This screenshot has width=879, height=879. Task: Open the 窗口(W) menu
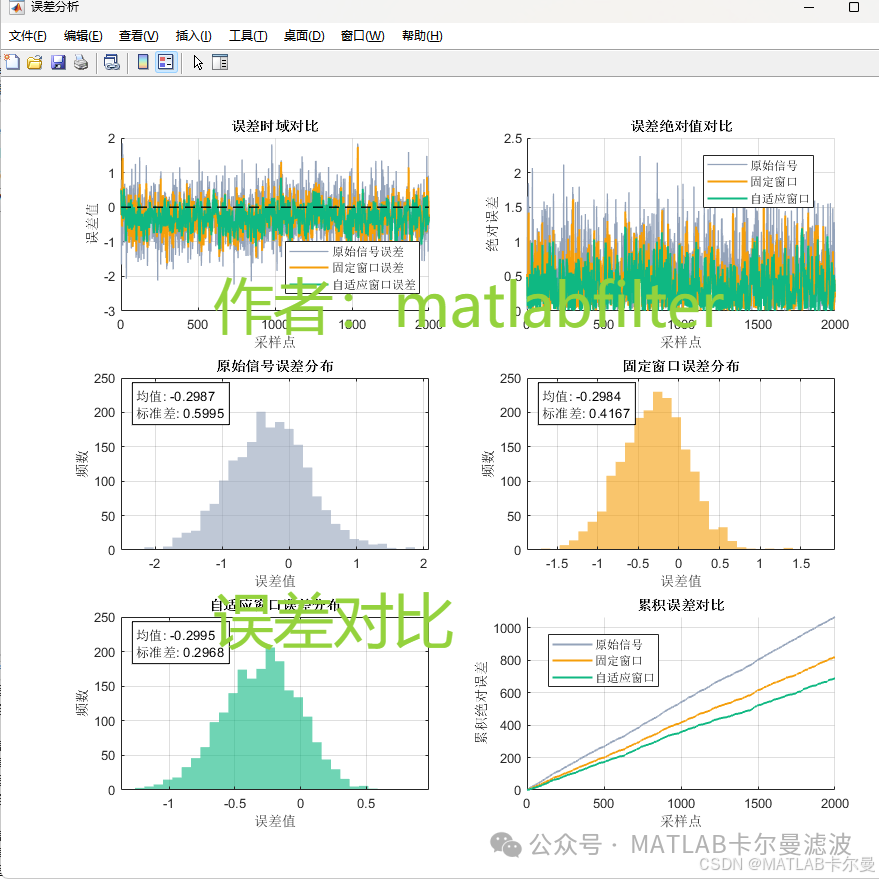362,36
